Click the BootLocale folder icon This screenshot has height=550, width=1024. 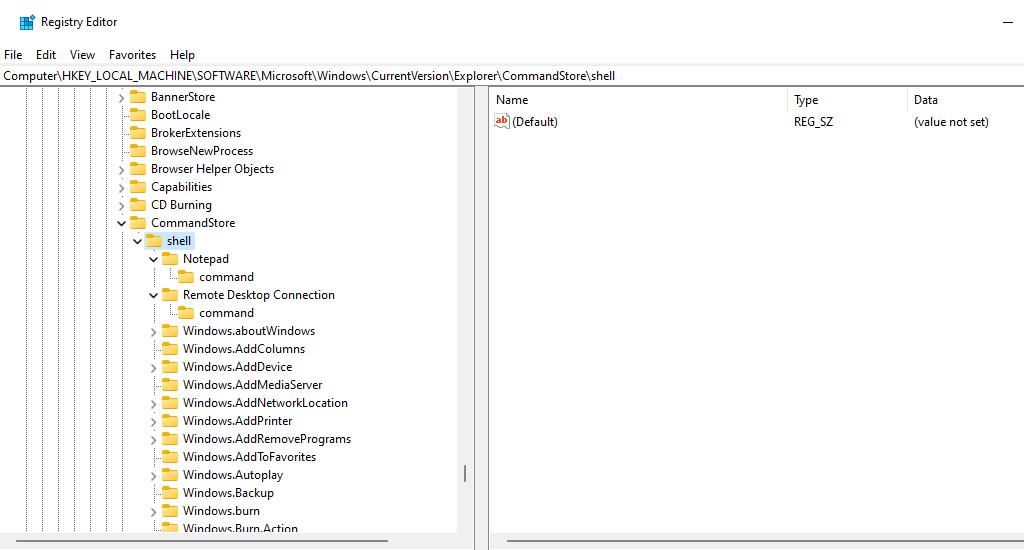138,115
